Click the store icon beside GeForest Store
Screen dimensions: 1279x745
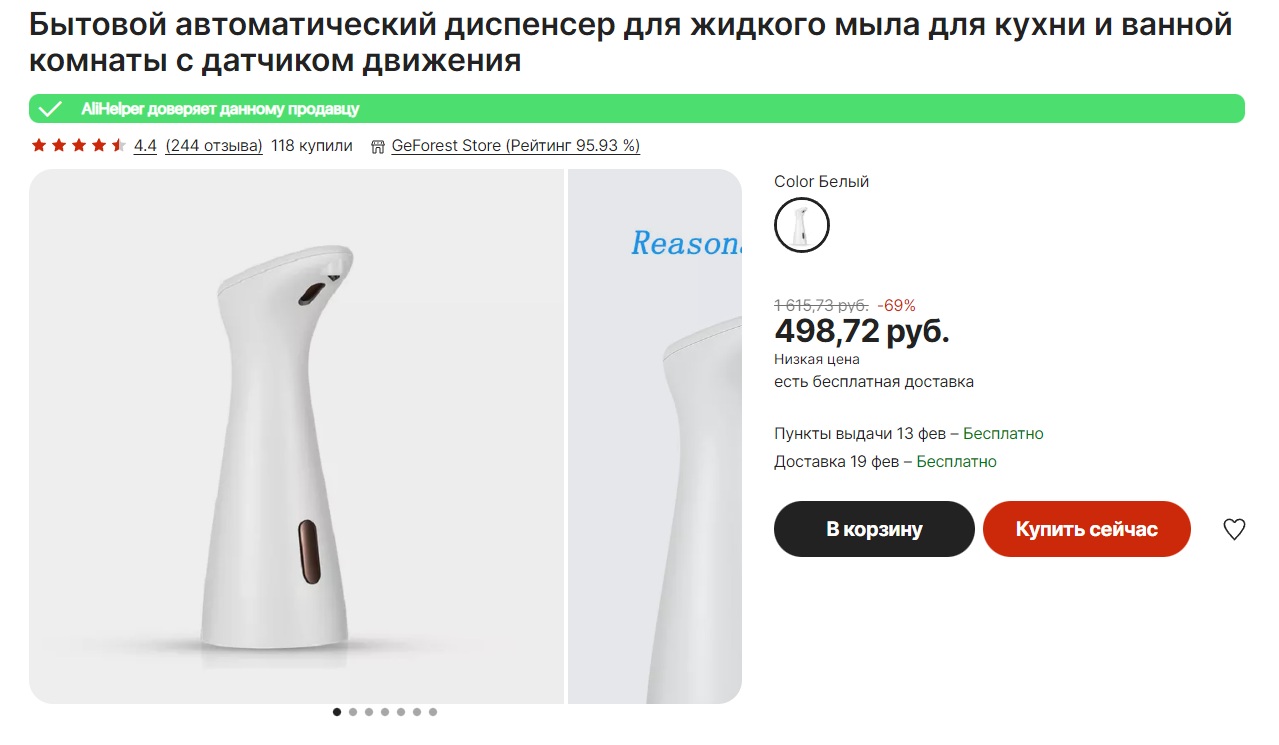378,146
